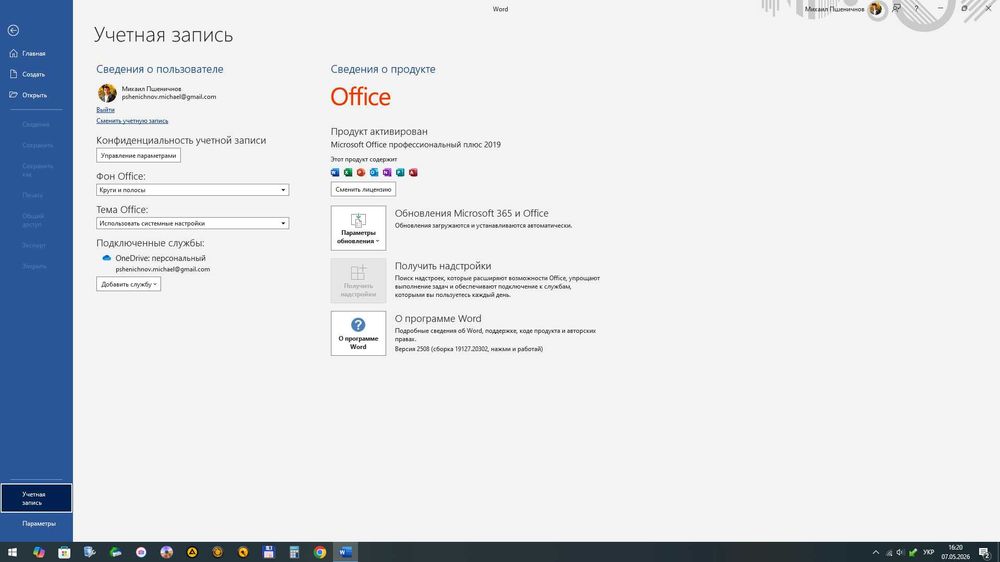Show hidden tray icons chevron
The width and height of the screenshot is (1000, 562).
pyautogui.click(x=876, y=552)
